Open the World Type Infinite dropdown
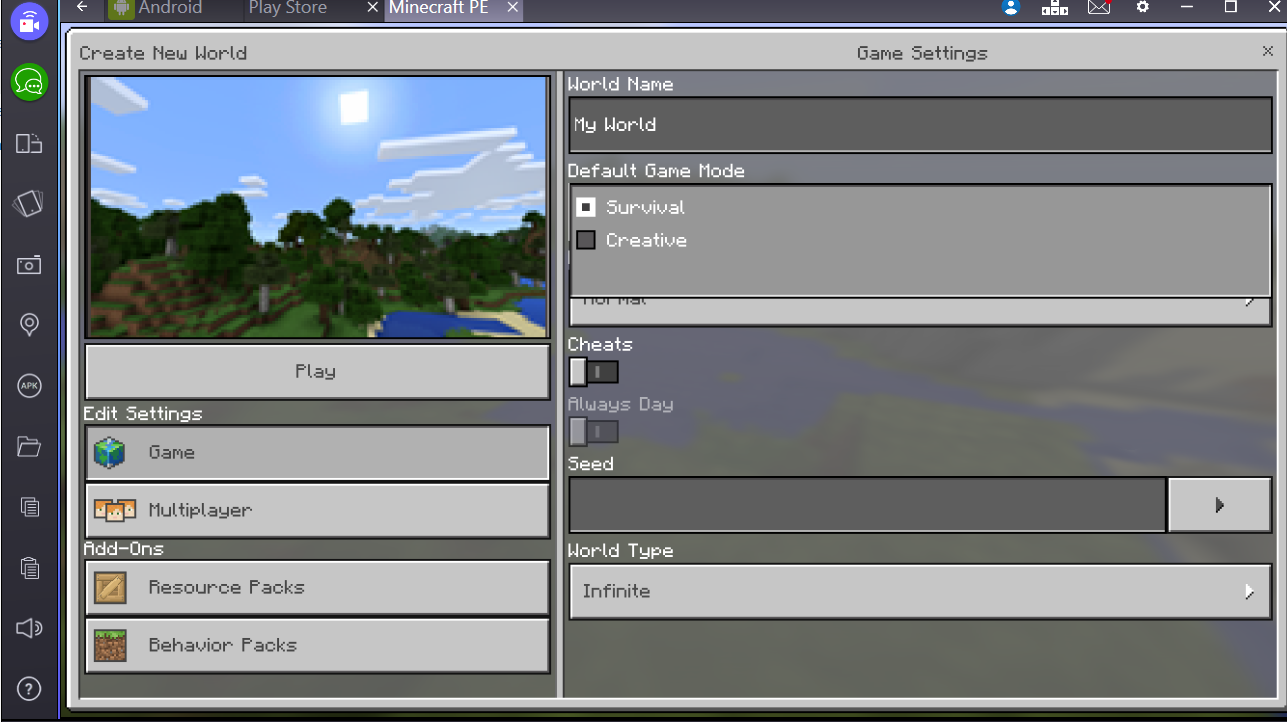The image size is (1287, 722). point(919,591)
